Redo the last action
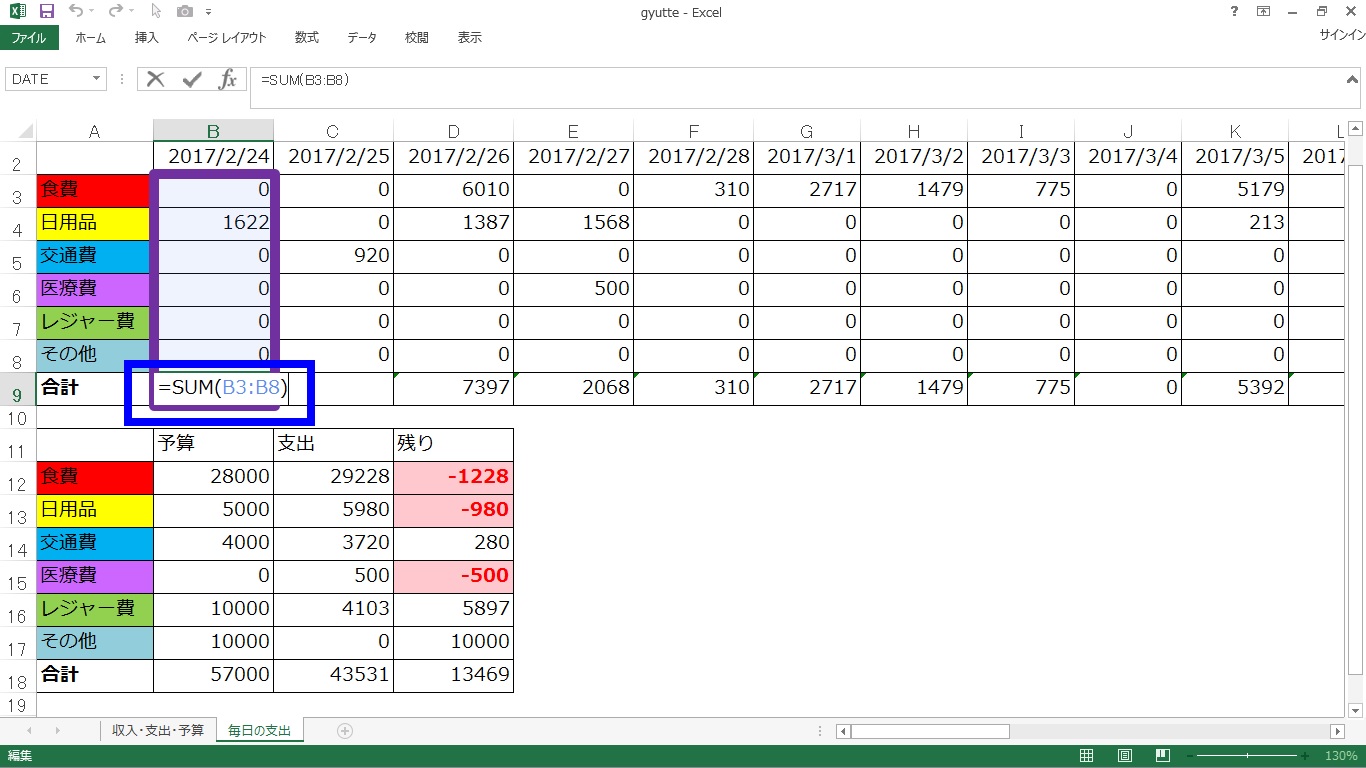1366x768 pixels. point(115,12)
